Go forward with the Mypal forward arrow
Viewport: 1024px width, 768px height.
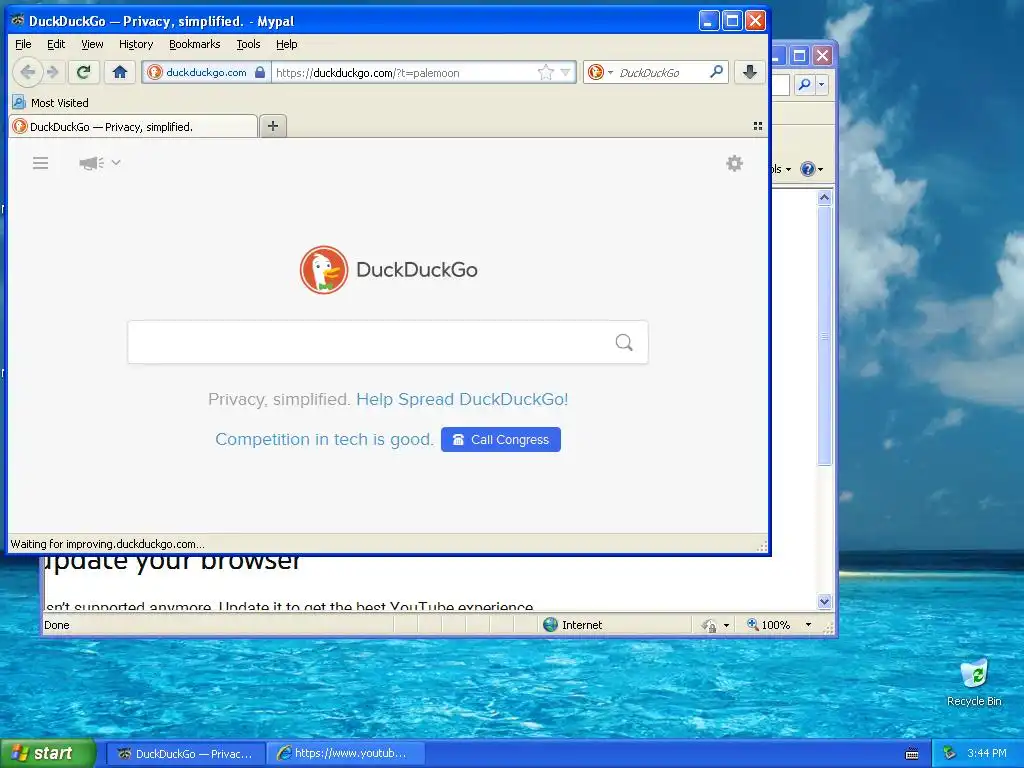coord(53,72)
